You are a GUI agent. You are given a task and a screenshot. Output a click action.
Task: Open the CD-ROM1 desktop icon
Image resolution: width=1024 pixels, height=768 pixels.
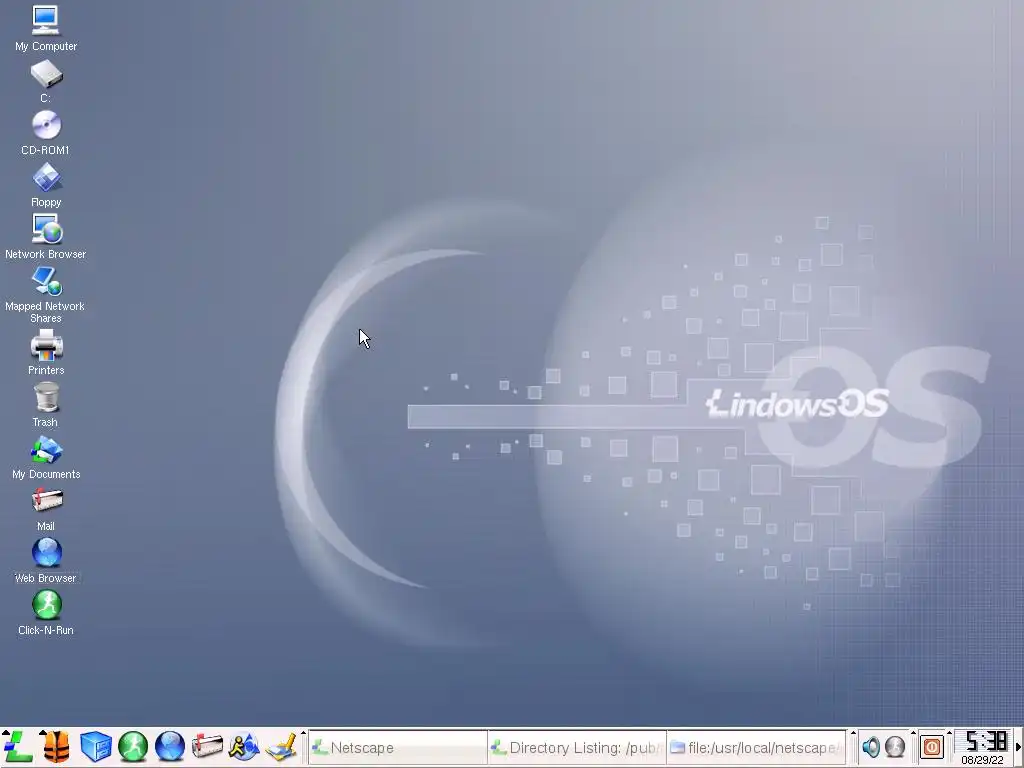pos(46,133)
